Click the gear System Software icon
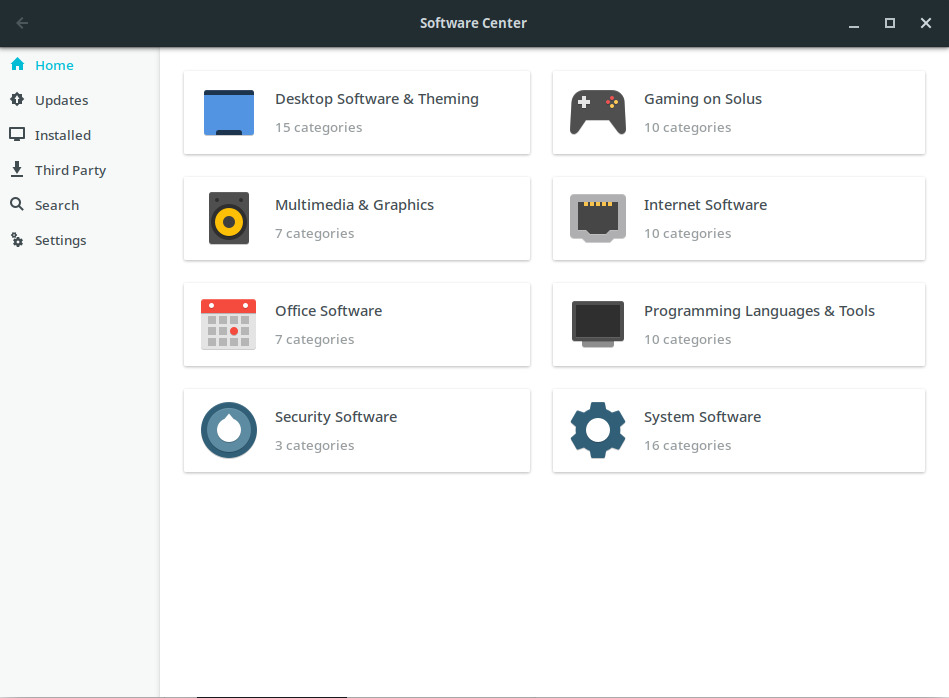The image size is (949, 698). 597,431
